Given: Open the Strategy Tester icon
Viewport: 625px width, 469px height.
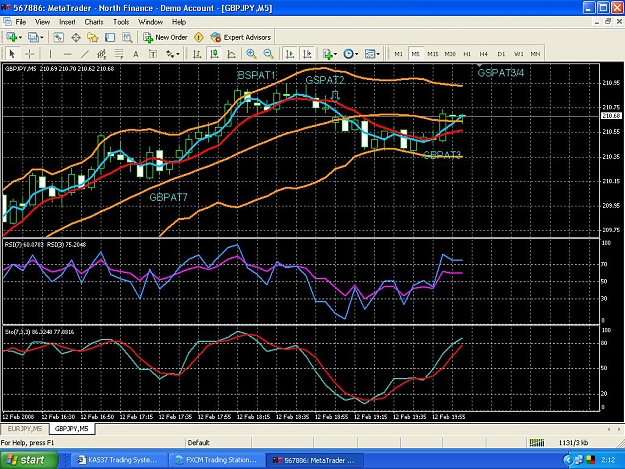Looking at the screenshot, I should pos(127,37).
